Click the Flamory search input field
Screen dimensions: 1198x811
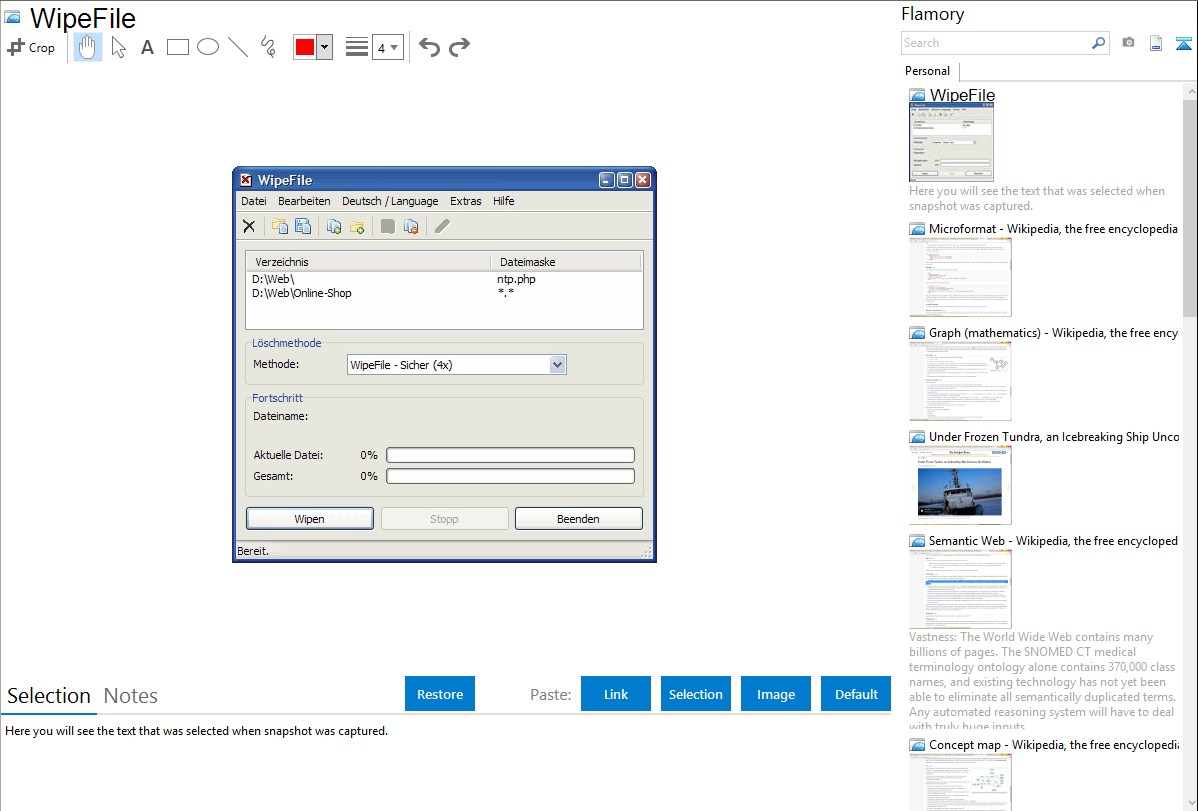996,43
